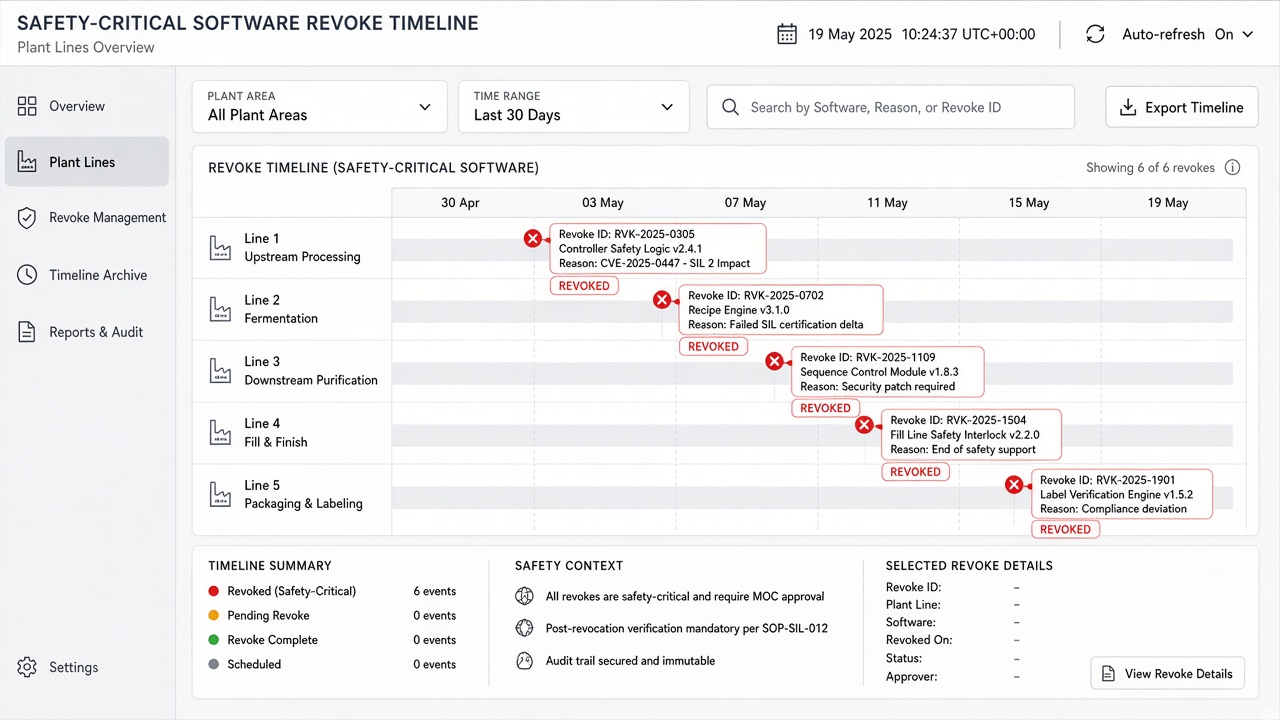Screen dimensions: 1280x720
Task: Expand the Plant Area dropdown
Action: point(319,107)
